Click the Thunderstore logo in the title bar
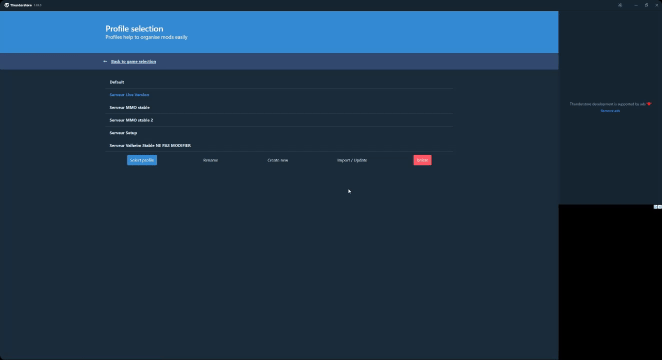Screen dimensions: 662x360 [6, 5]
